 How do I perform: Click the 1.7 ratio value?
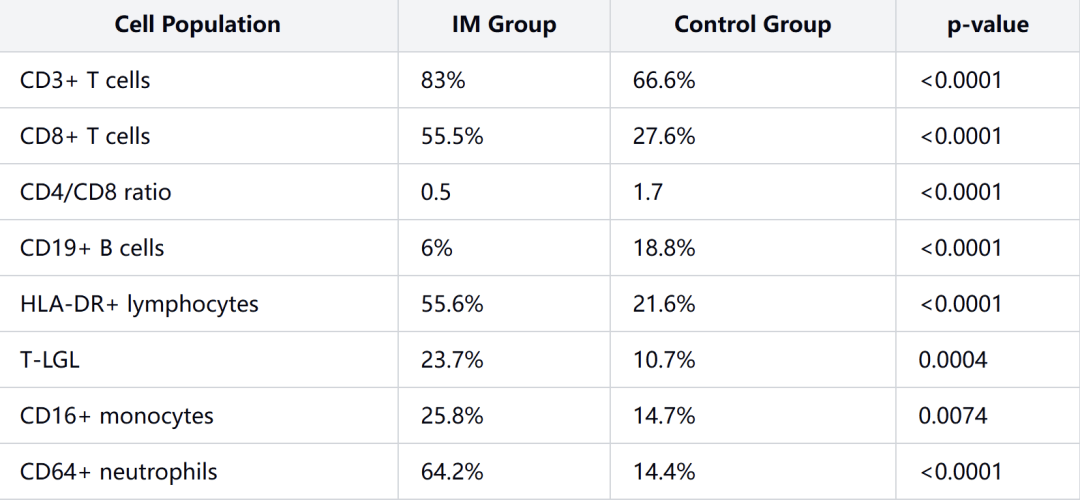[x=647, y=192]
